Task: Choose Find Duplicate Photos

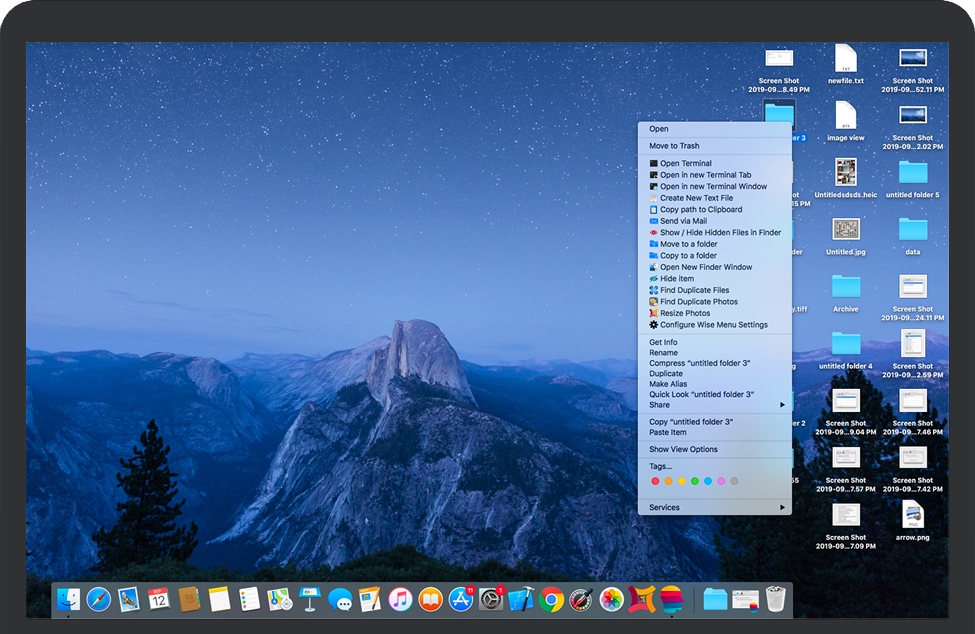Action: [698, 302]
